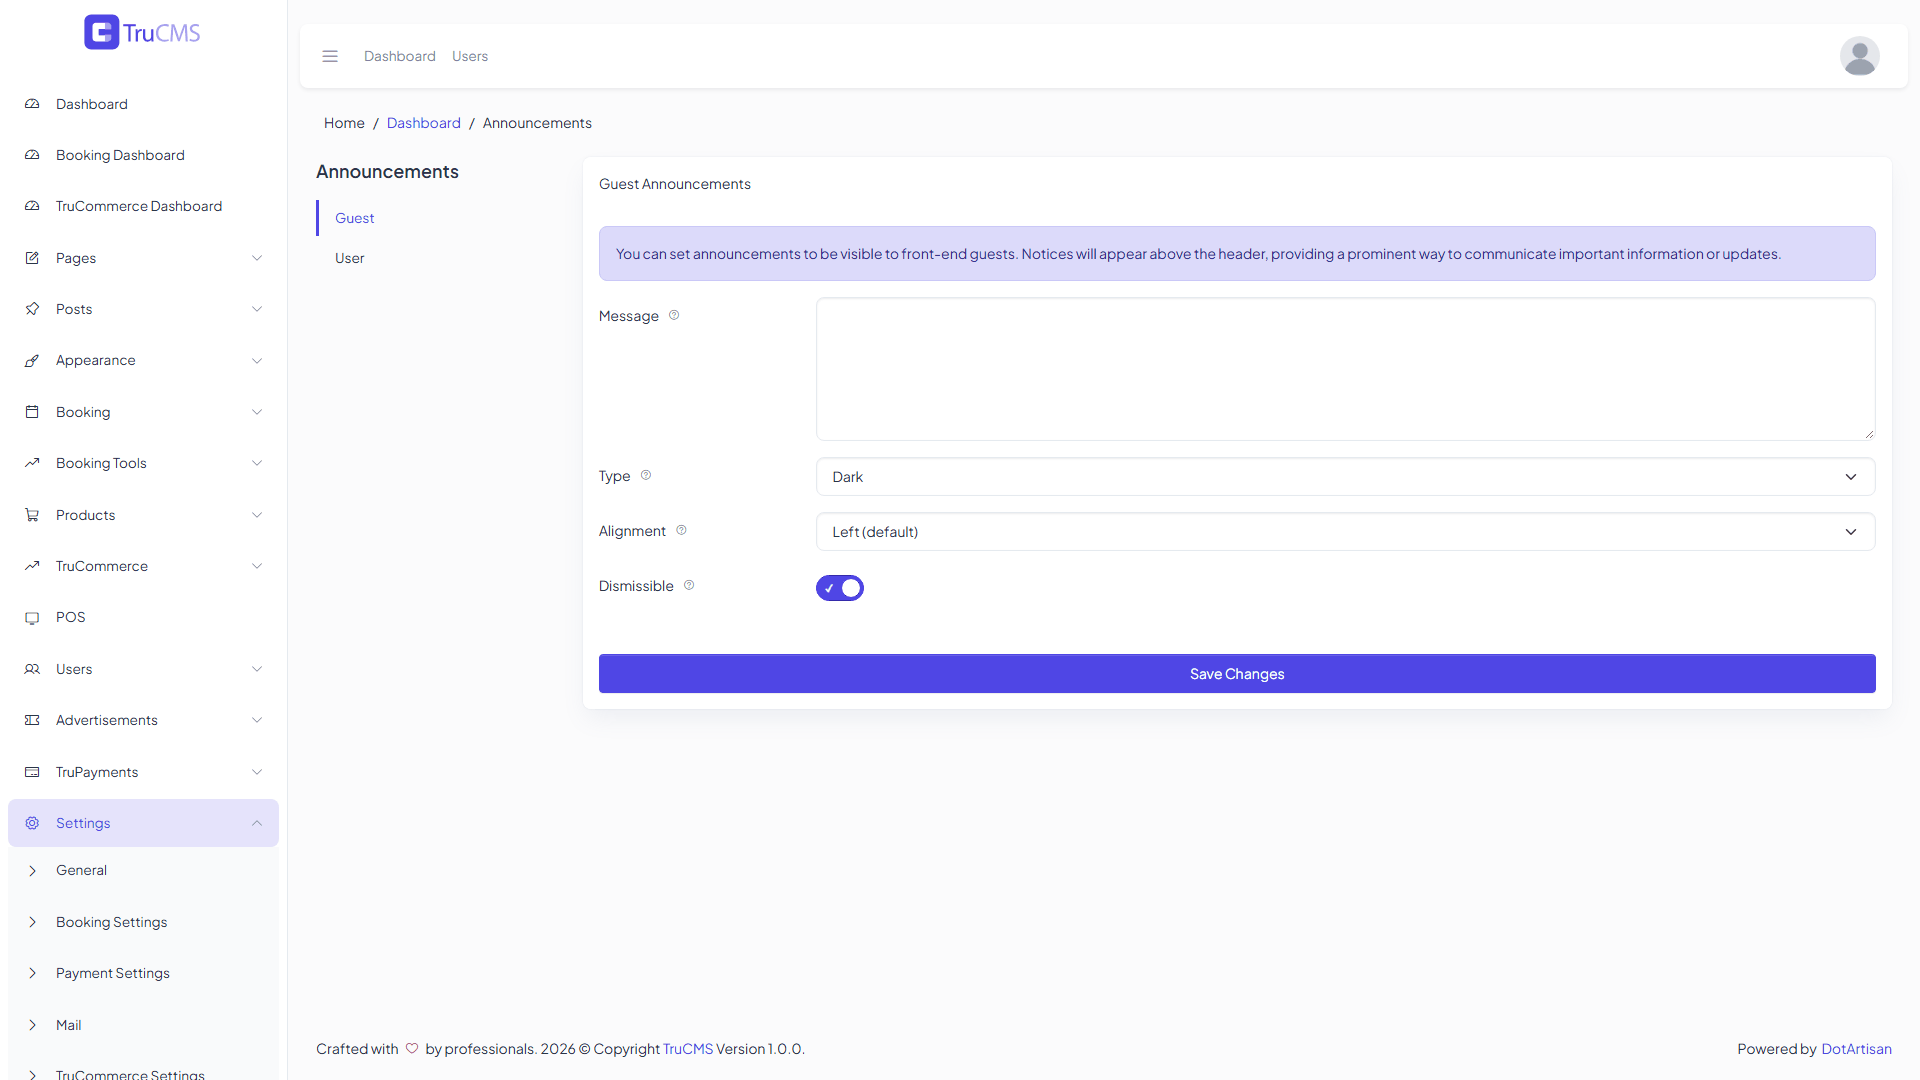Click the Dashboard gauge icon in sidebar
The image size is (1920, 1080).
coord(32,104)
